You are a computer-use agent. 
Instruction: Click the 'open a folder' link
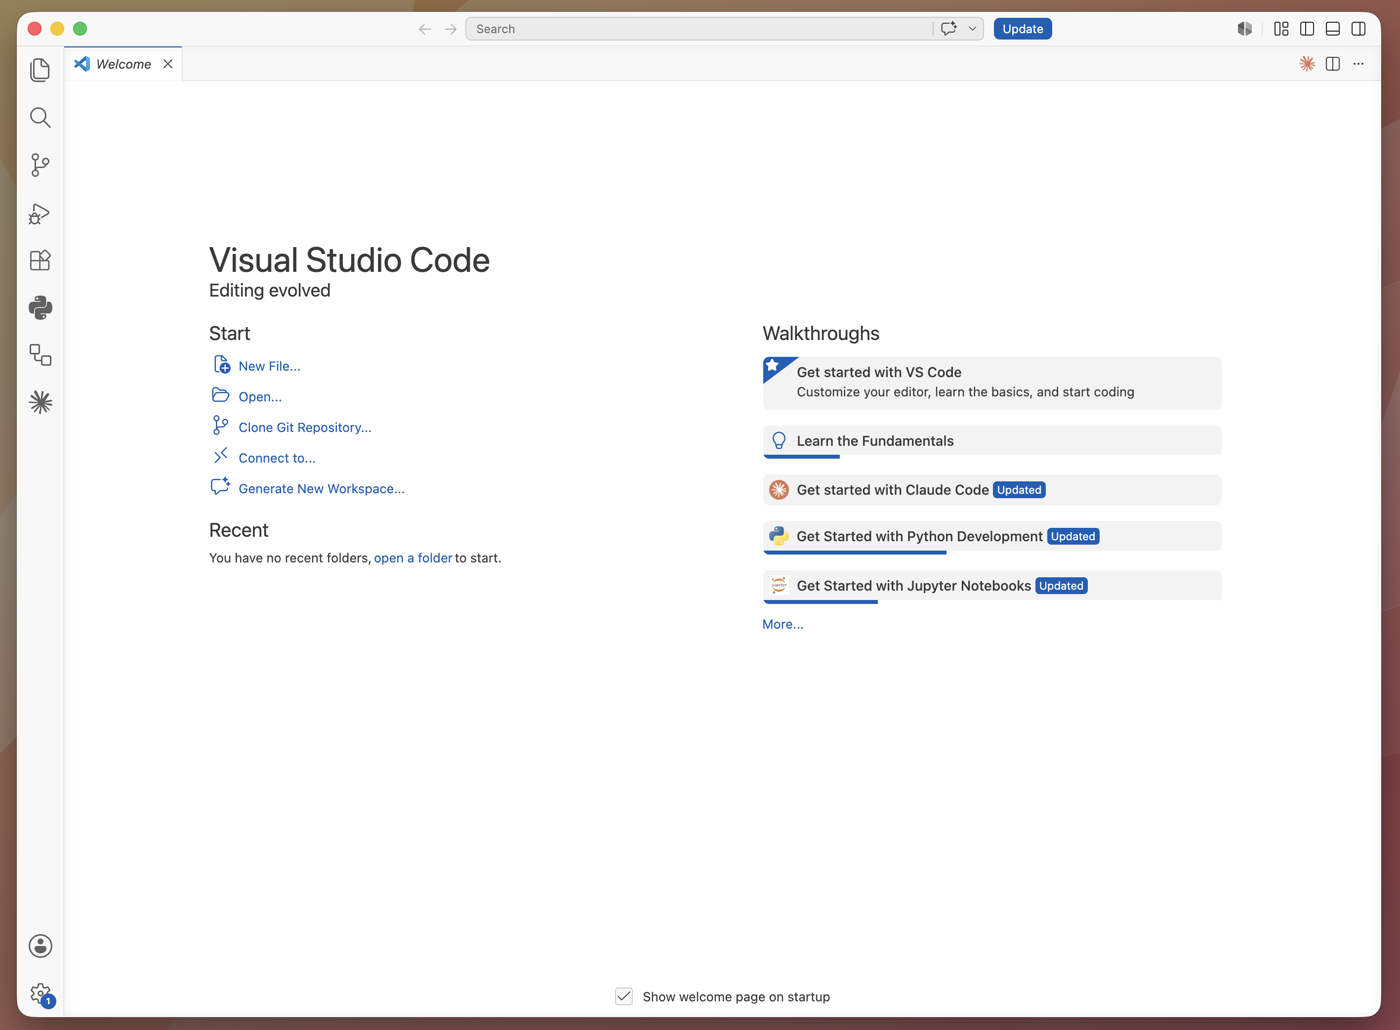(x=413, y=558)
